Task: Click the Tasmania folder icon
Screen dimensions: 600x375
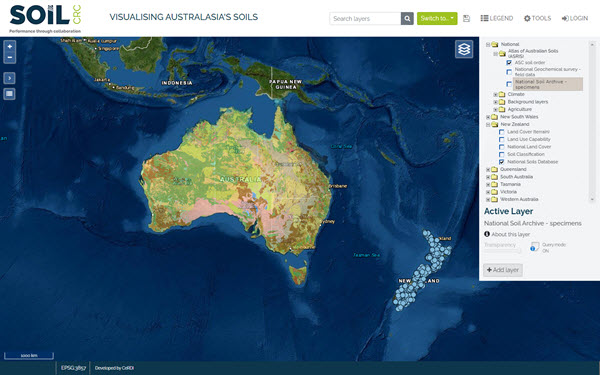Action: pos(495,184)
